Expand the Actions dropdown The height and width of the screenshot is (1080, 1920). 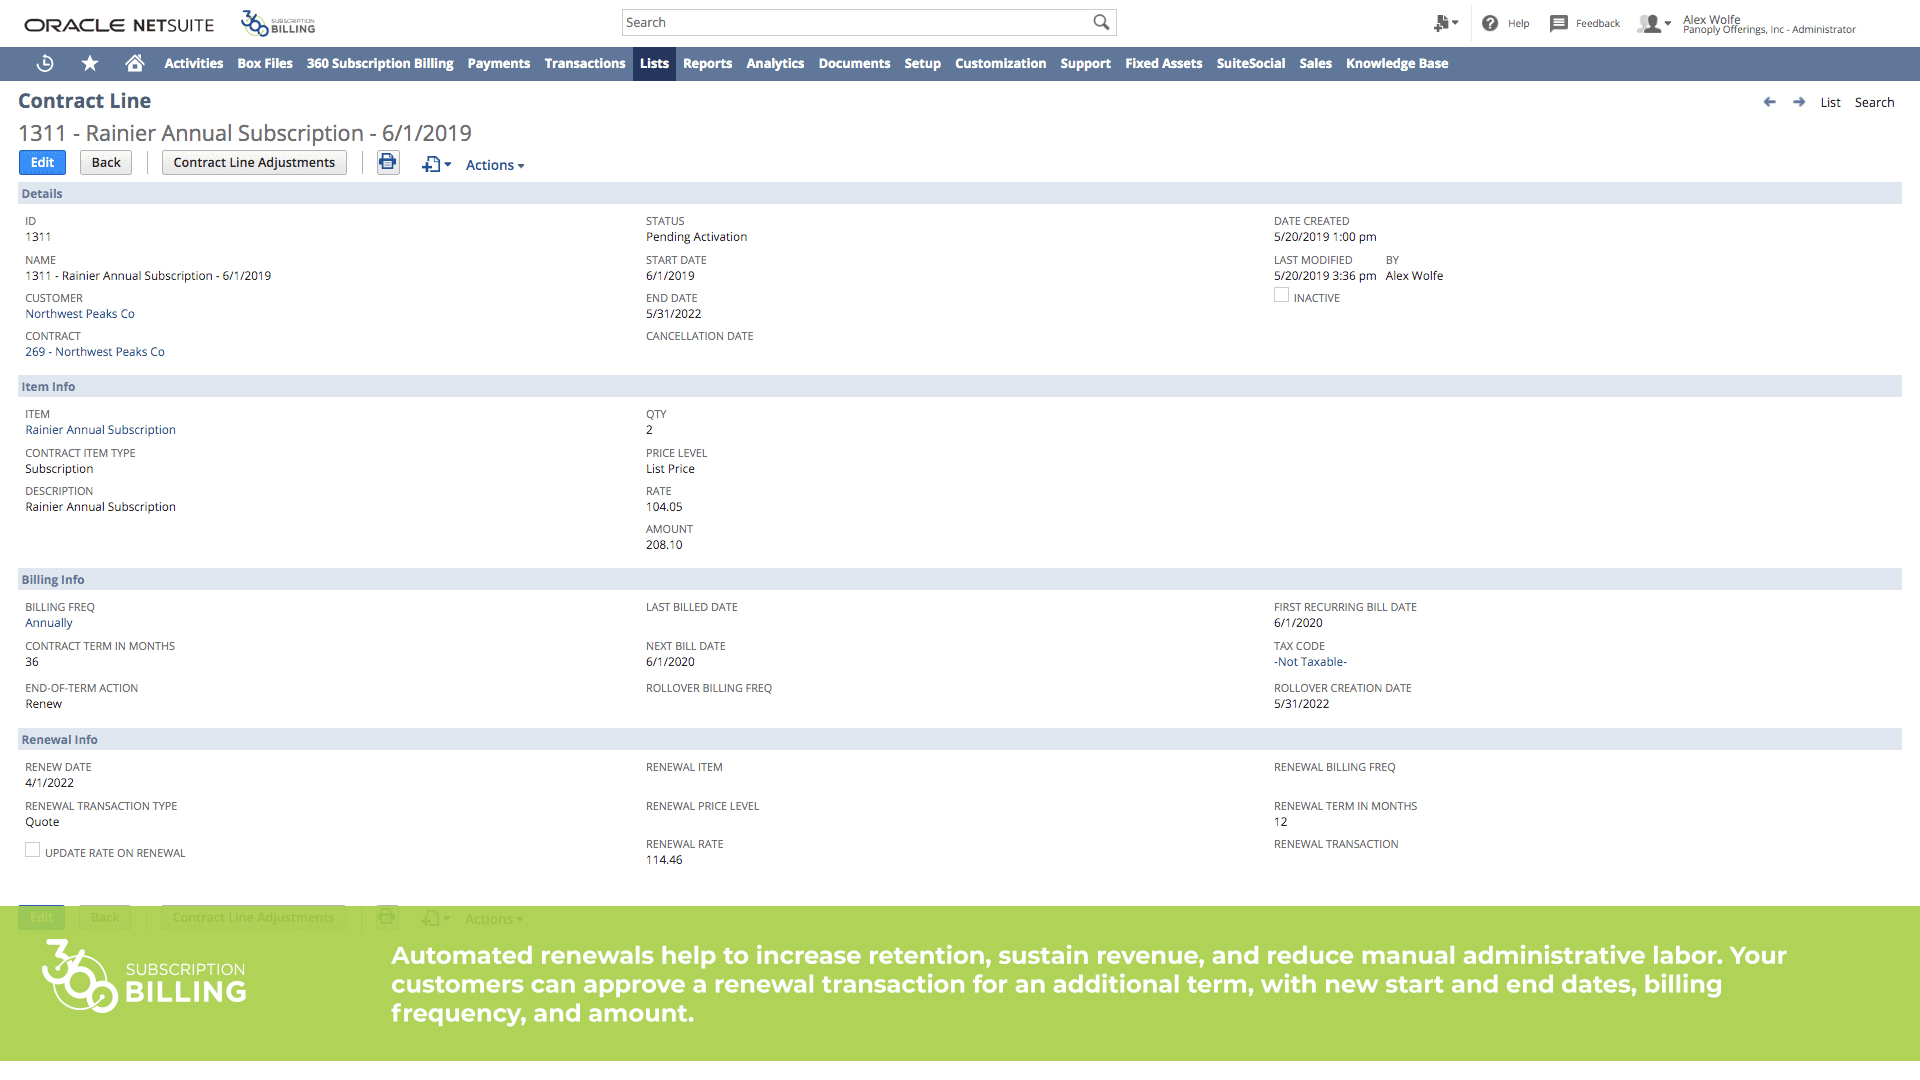495,165
